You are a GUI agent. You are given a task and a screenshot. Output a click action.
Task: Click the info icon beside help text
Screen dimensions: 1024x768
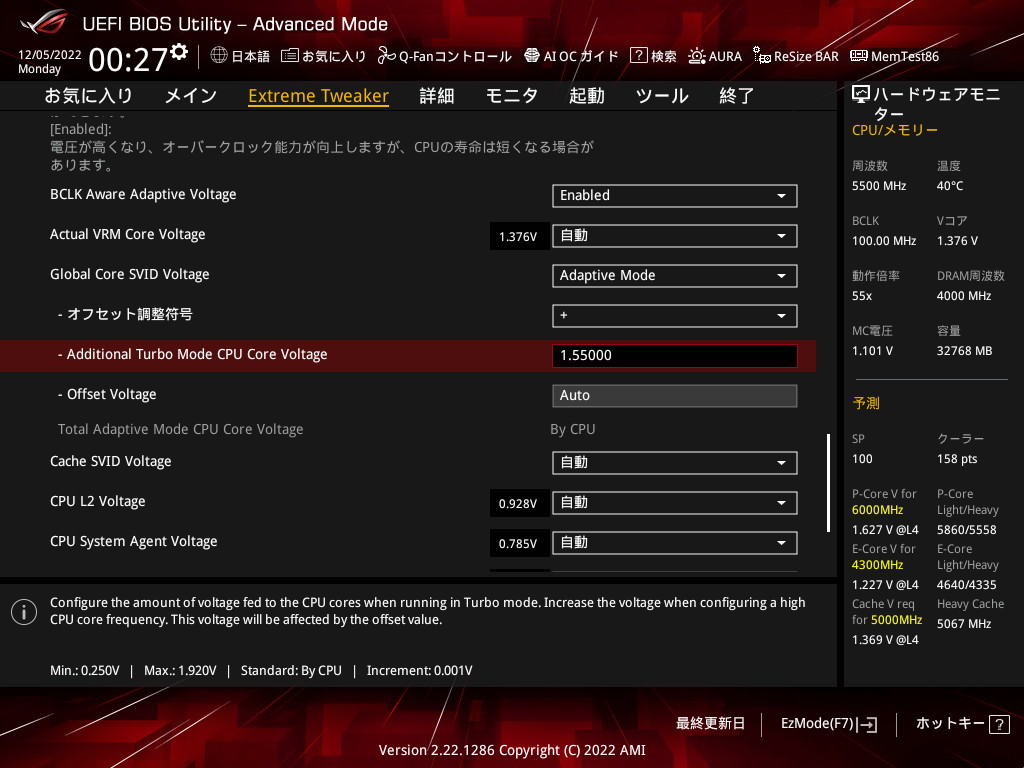24,612
